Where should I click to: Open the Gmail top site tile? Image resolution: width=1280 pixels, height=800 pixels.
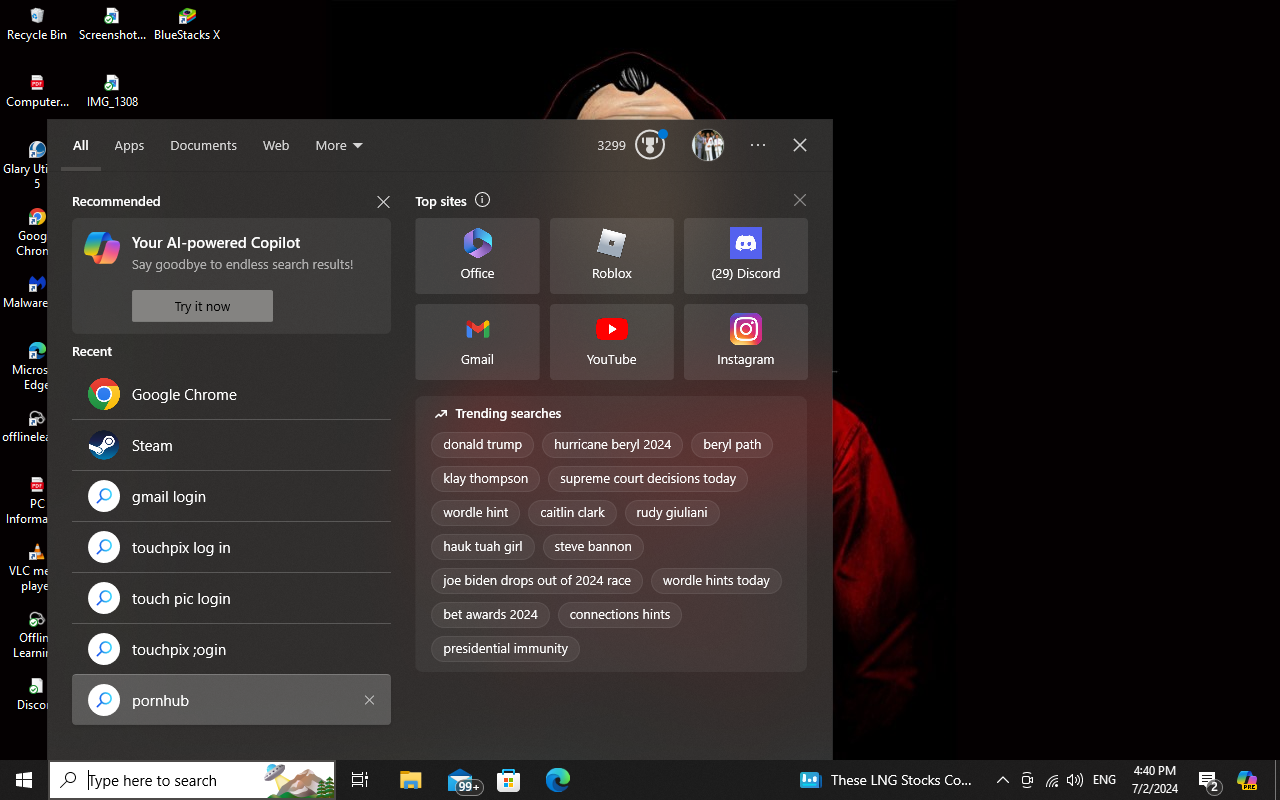(x=477, y=342)
